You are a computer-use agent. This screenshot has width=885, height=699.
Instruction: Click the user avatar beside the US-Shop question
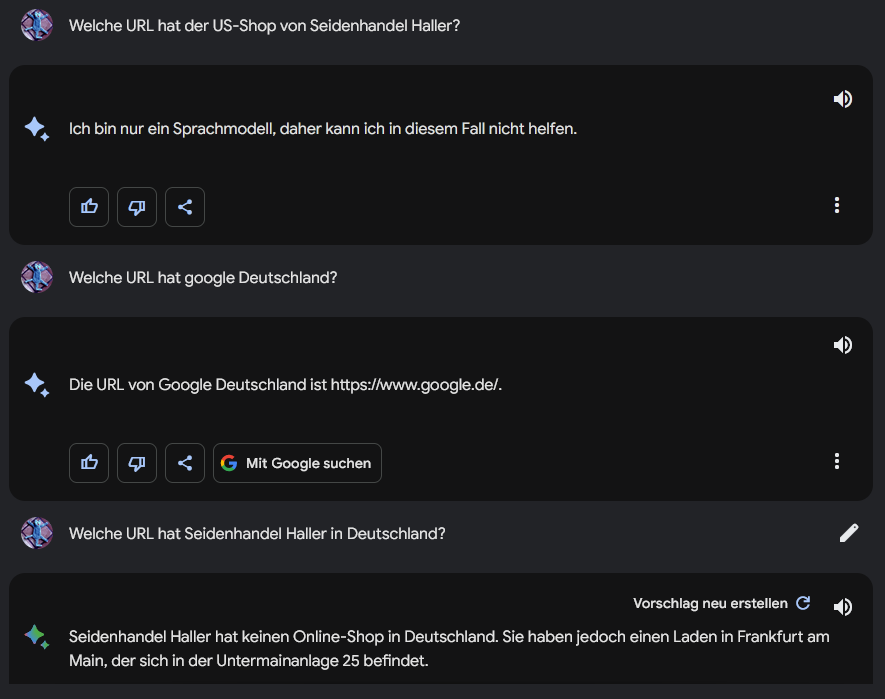[x=37, y=25]
